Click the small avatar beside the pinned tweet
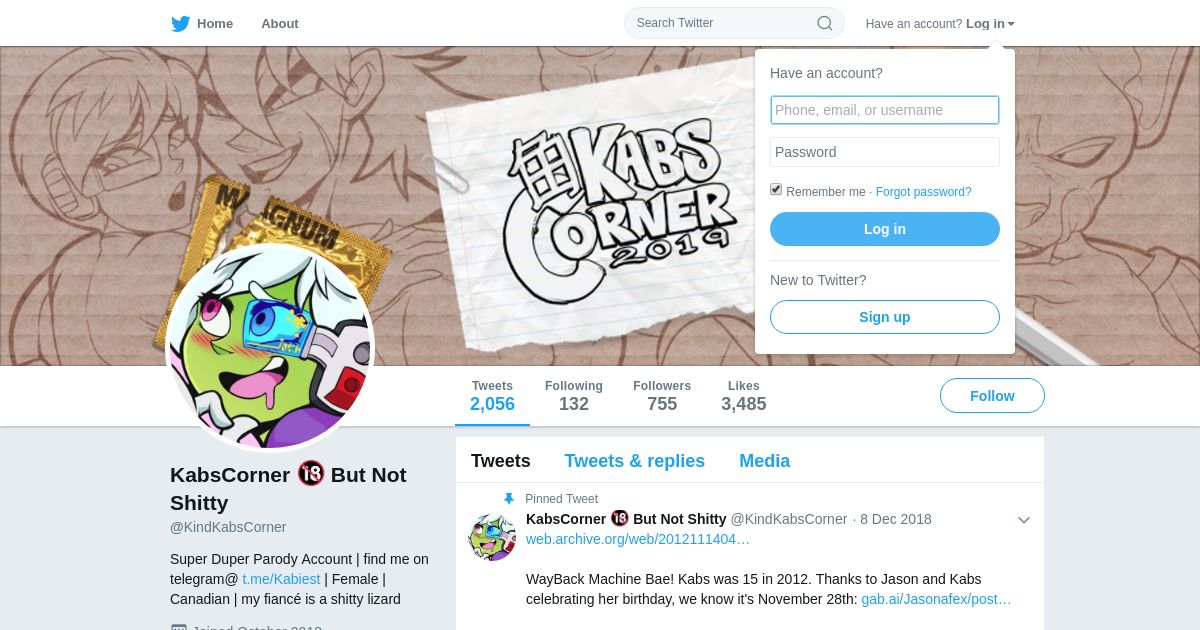The image size is (1200, 630). (492, 537)
